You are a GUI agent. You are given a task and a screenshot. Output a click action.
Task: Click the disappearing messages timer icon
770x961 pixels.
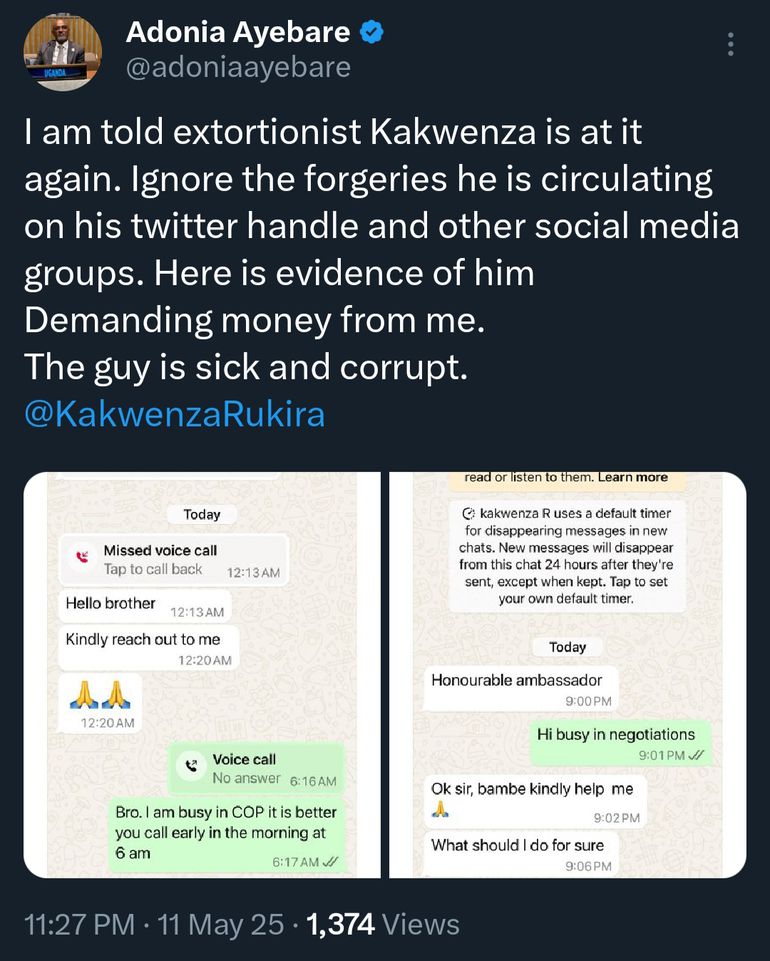tap(469, 513)
